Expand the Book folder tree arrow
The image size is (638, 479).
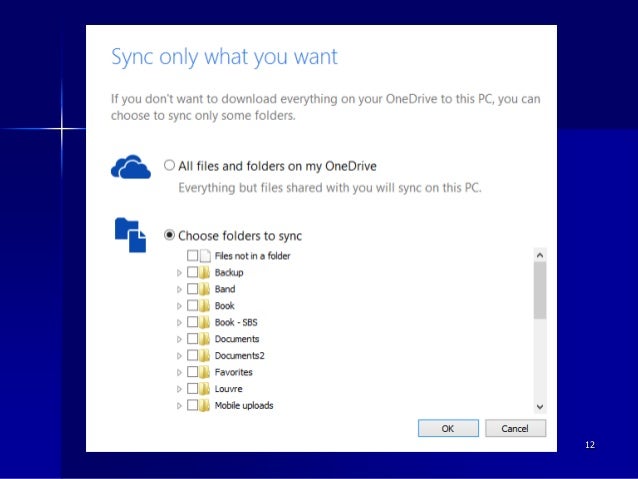point(179,306)
